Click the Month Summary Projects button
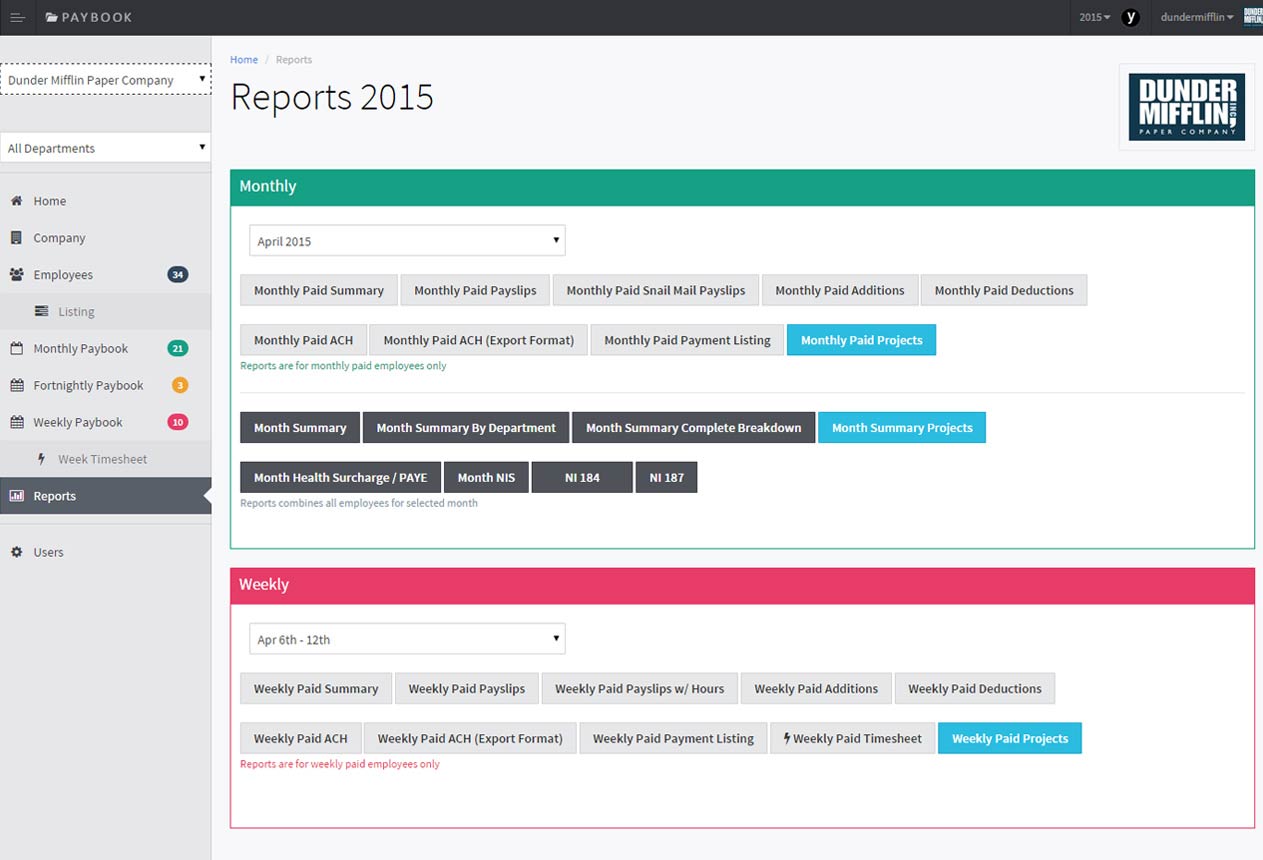 902,427
